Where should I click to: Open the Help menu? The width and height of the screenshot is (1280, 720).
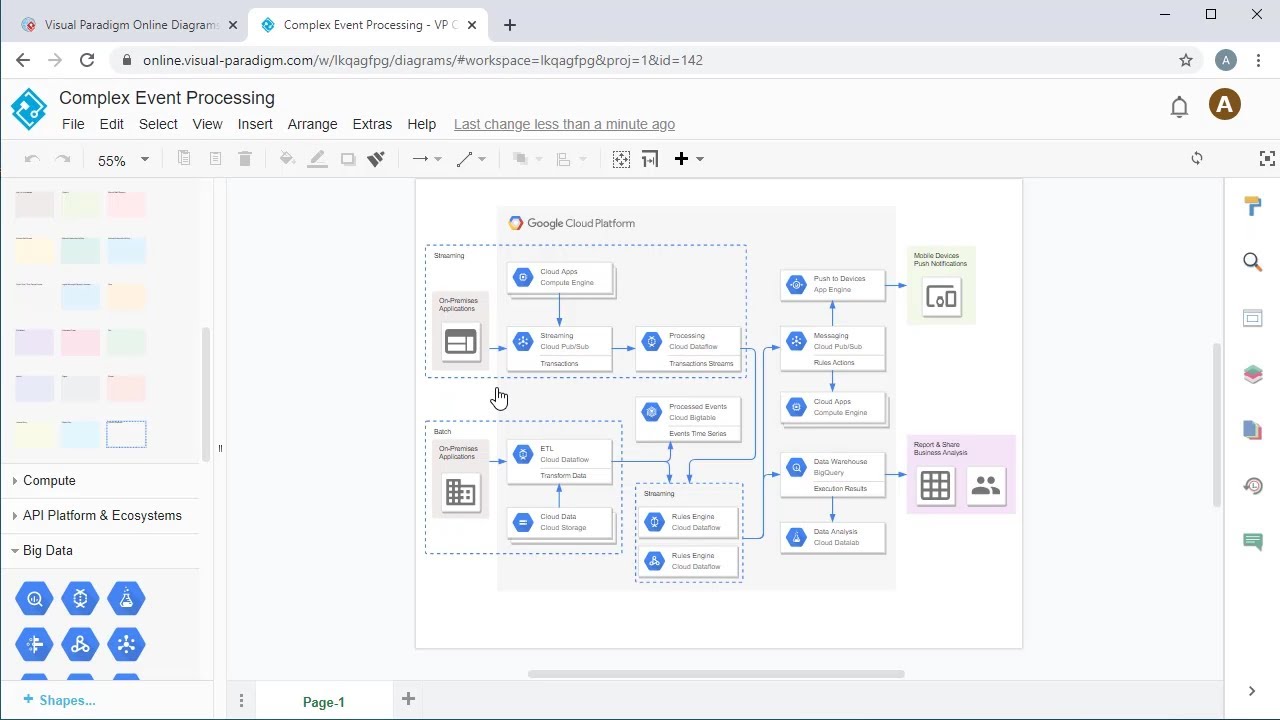(x=422, y=124)
